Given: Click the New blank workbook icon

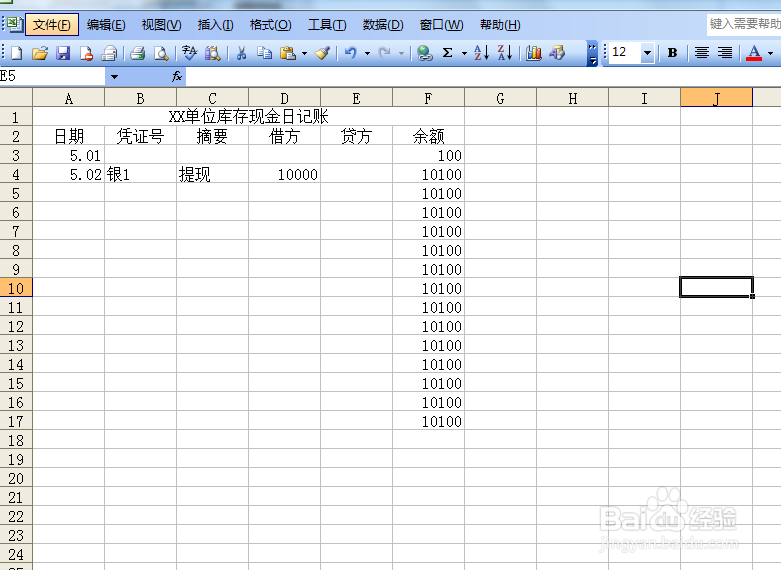Looking at the screenshot, I should [16, 53].
